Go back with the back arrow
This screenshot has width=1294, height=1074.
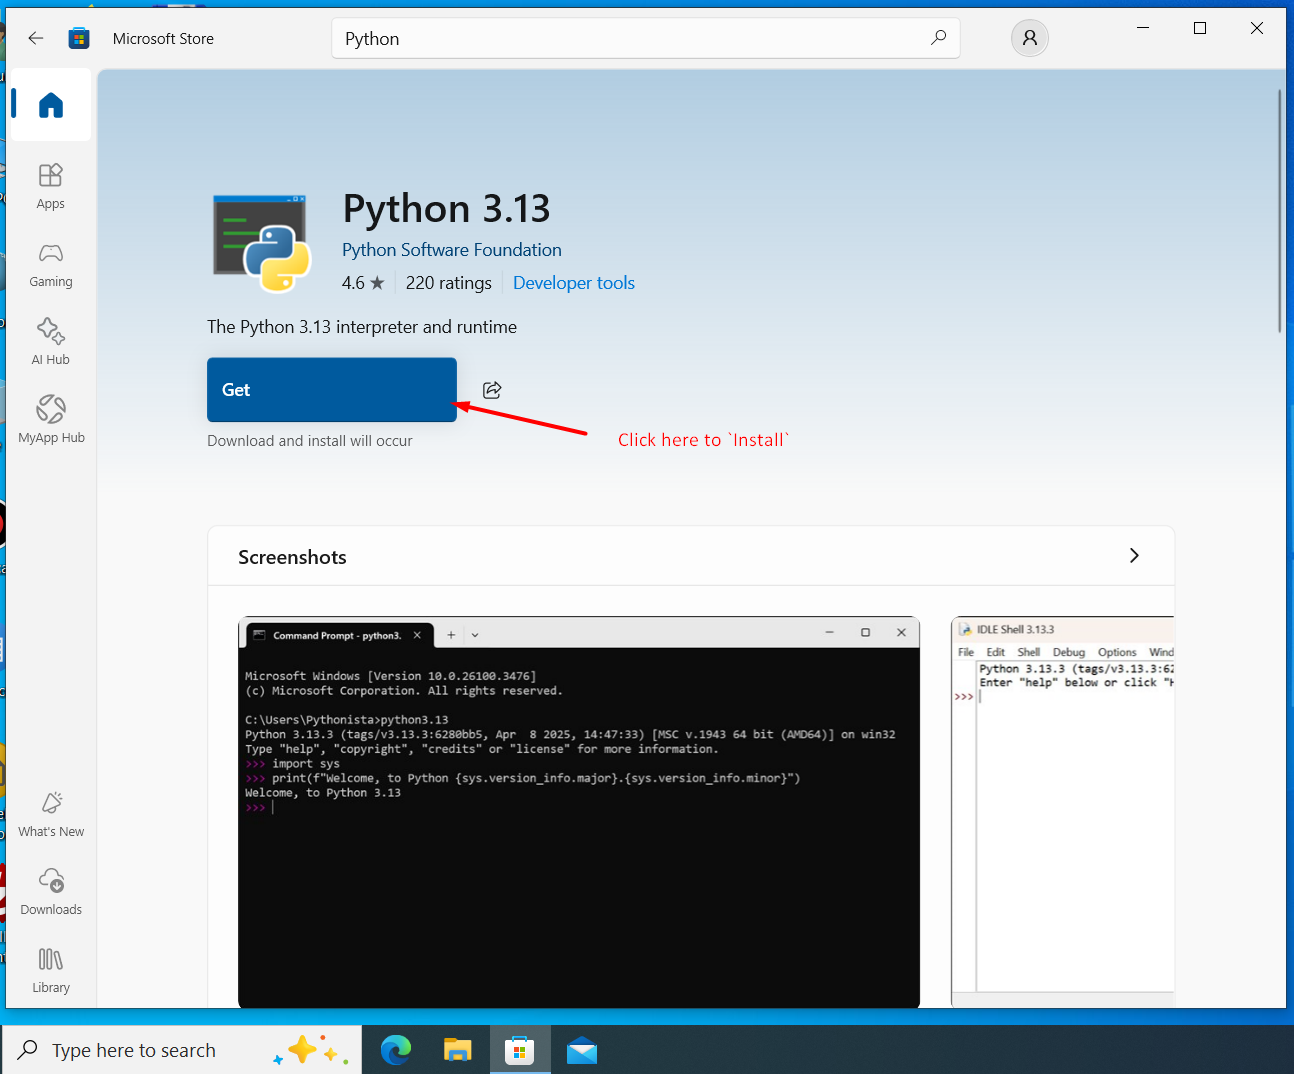36,38
